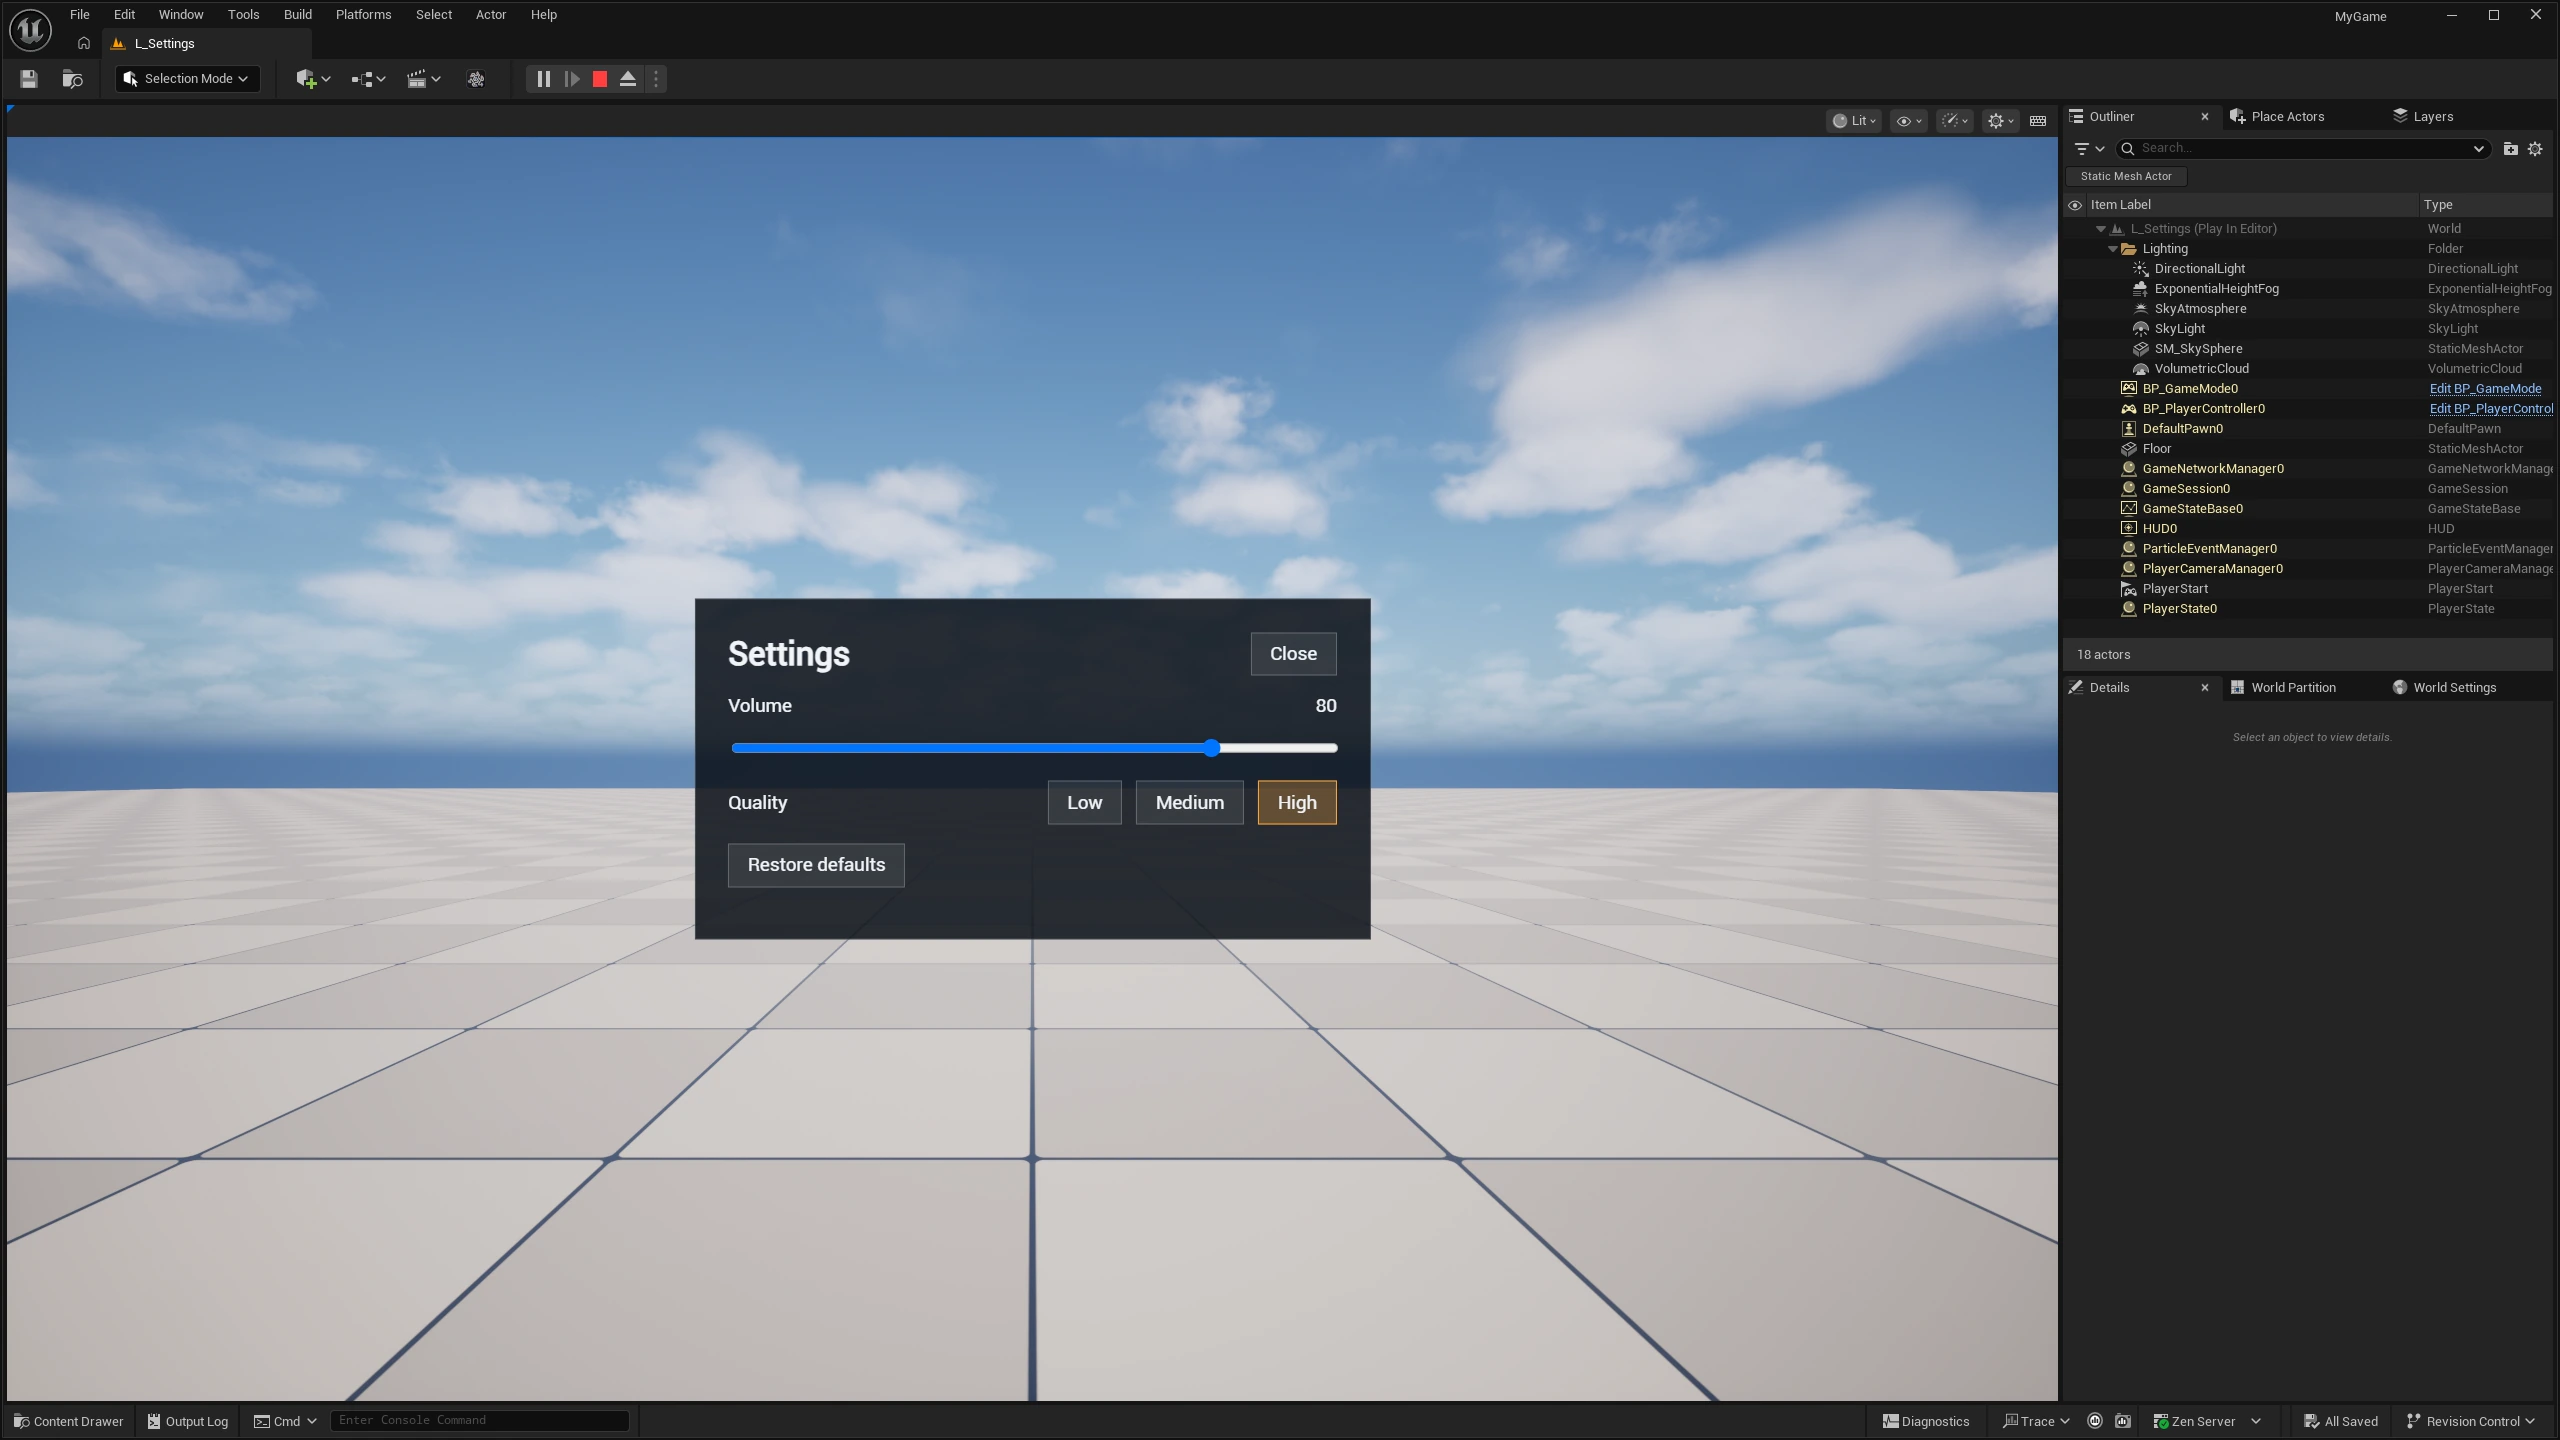Screen dimensions: 2560x1440
Task: Open the viewport Show eye dropdown
Action: [1908, 121]
